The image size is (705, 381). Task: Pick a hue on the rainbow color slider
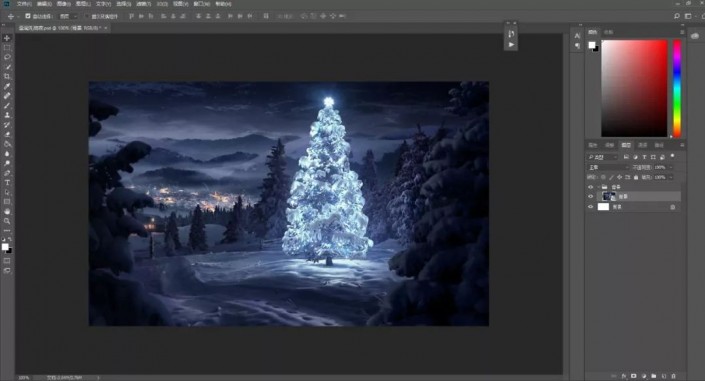[x=677, y=88]
